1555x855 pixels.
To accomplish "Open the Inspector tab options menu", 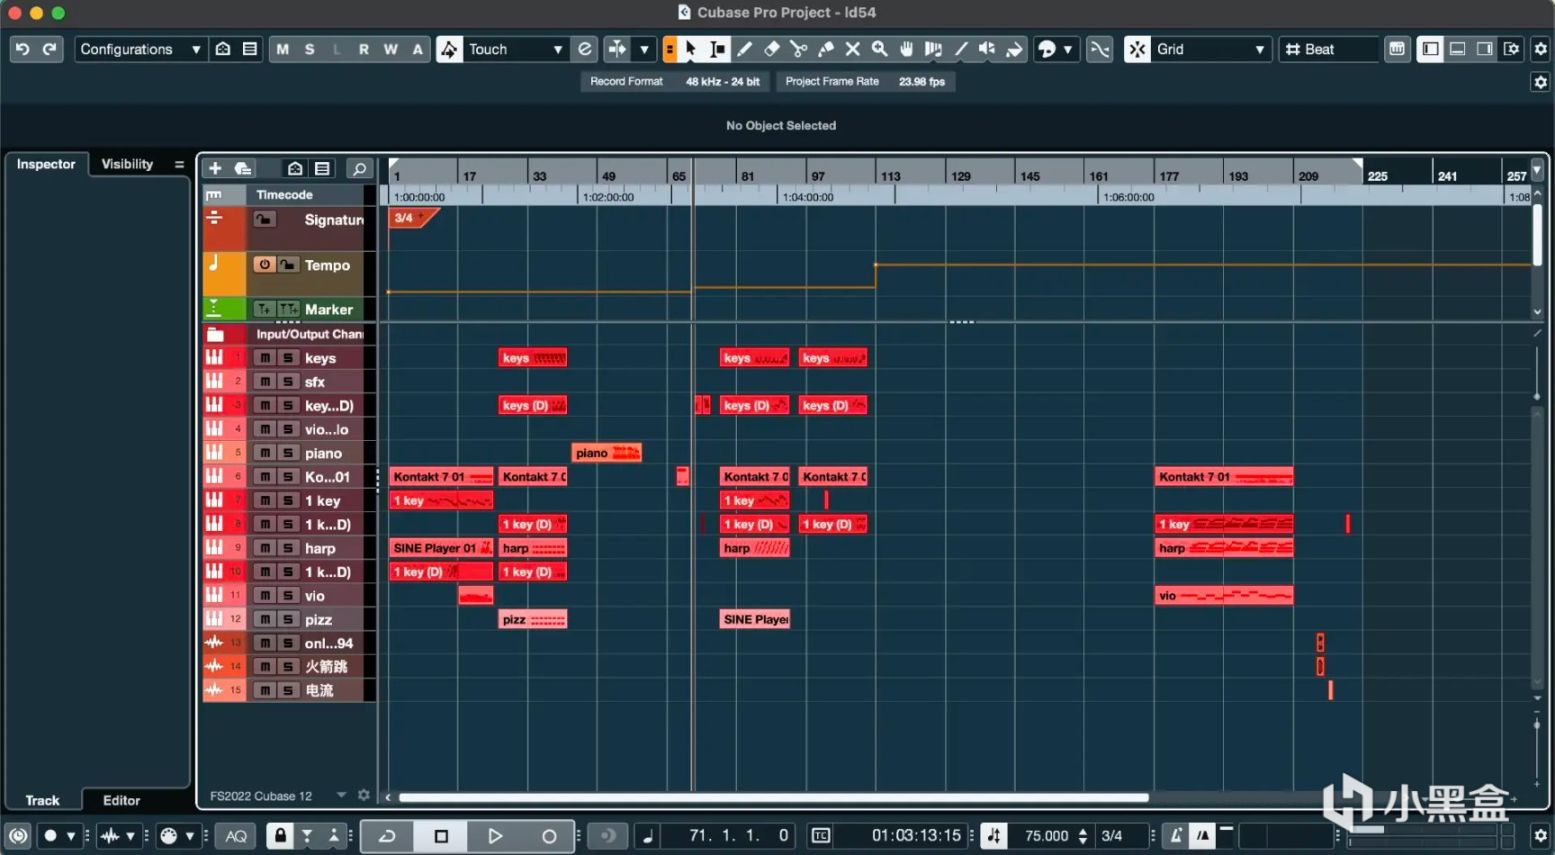I will (x=179, y=164).
